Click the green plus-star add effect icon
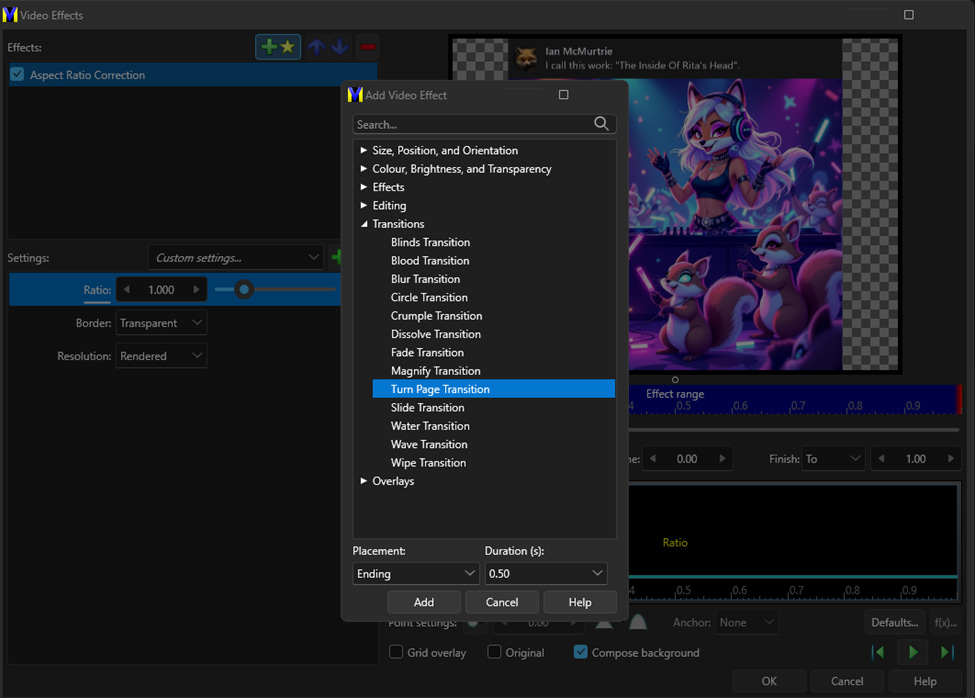Viewport: 975px width, 698px height. point(278,47)
